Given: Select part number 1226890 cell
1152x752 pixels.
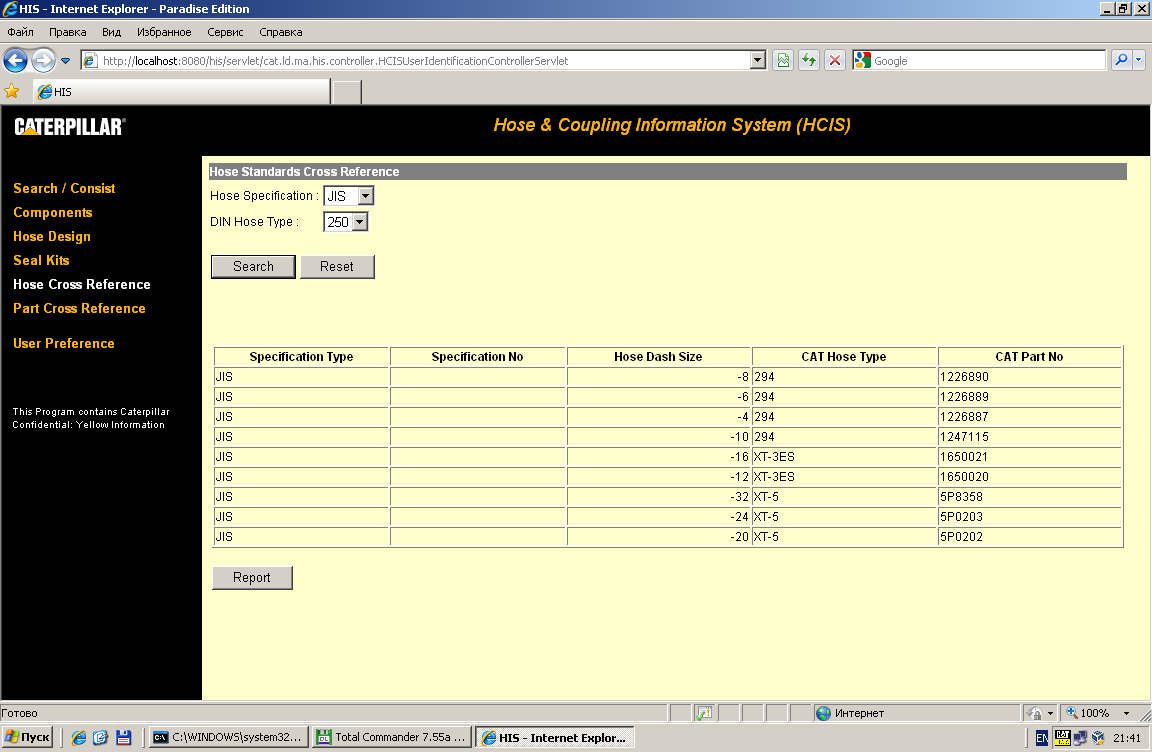Looking at the screenshot, I should point(1029,377).
